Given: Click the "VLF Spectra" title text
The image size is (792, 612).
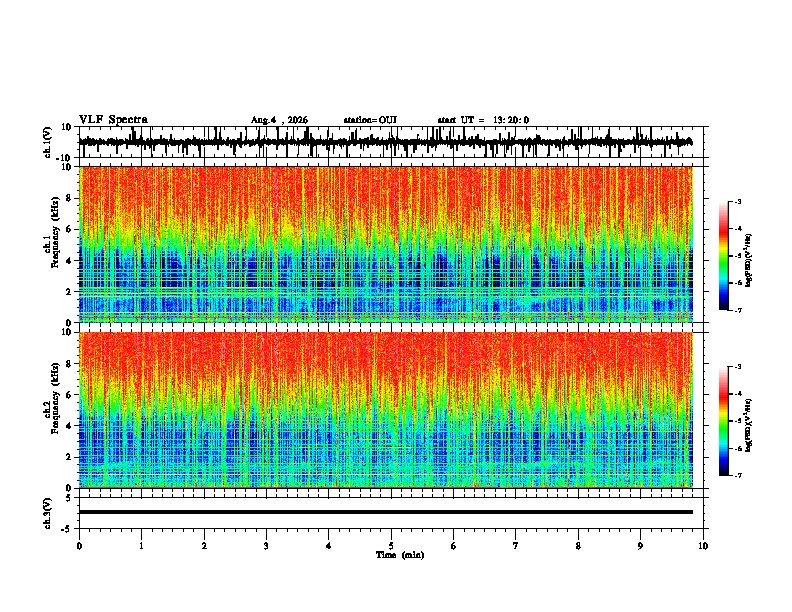Looking at the screenshot, I should pos(113,120).
